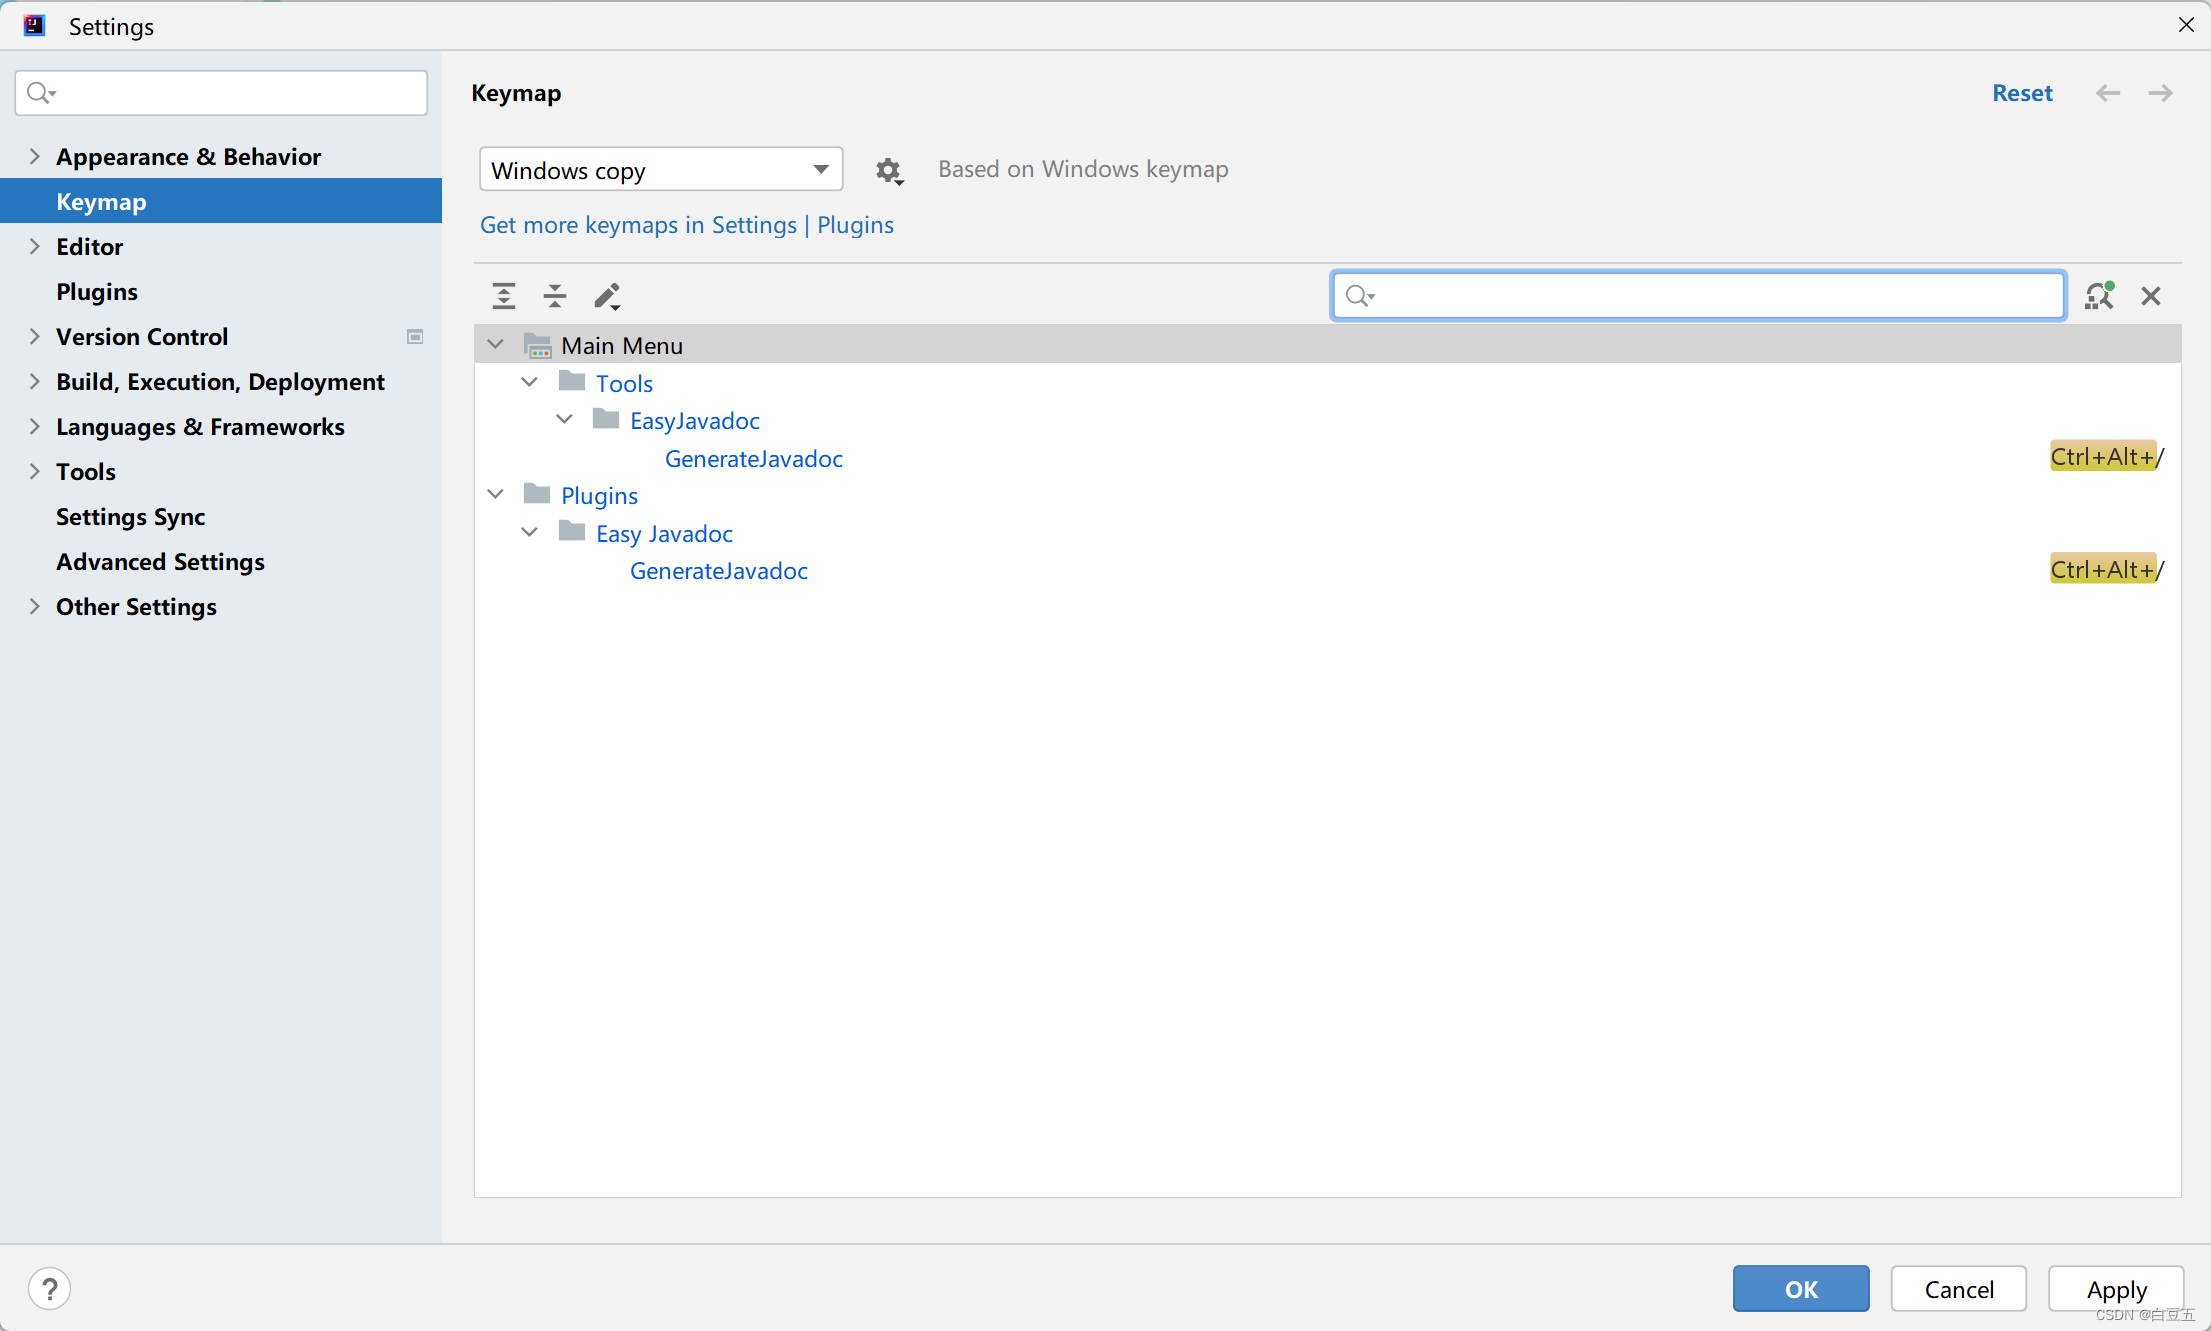Open the Windows copy keymap dropdown
This screenshot has height=1331, width=2211.
tap(661, 170)
